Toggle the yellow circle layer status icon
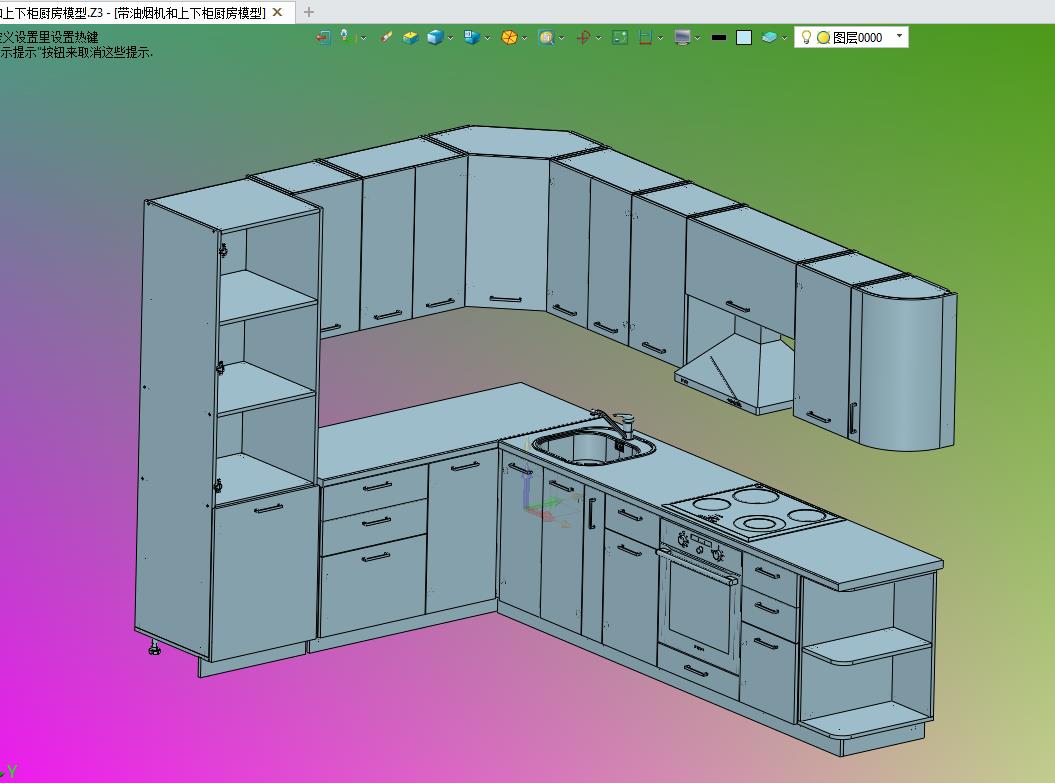 (823, 37)
